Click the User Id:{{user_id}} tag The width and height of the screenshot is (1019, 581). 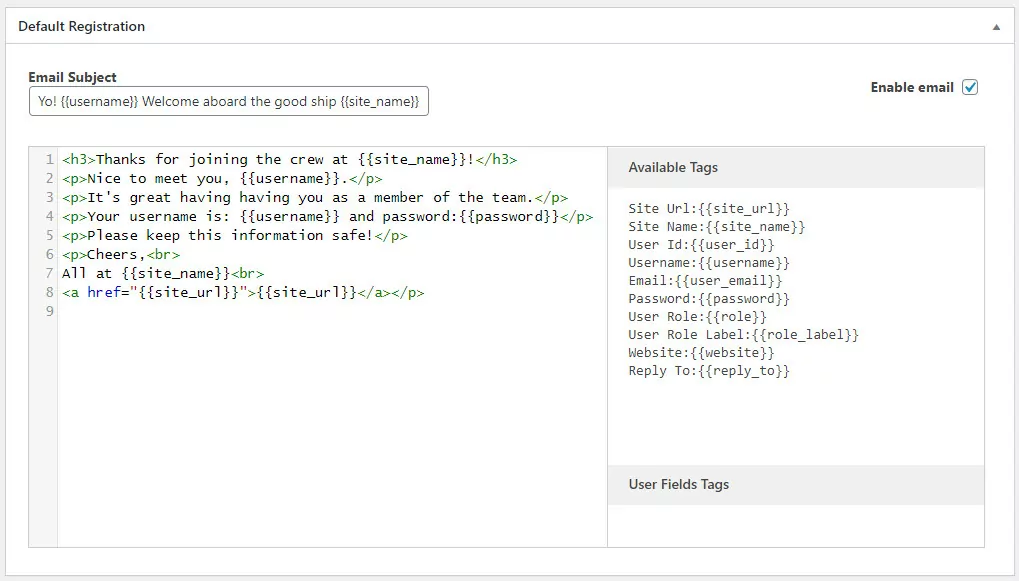click(x=701, y=244)
